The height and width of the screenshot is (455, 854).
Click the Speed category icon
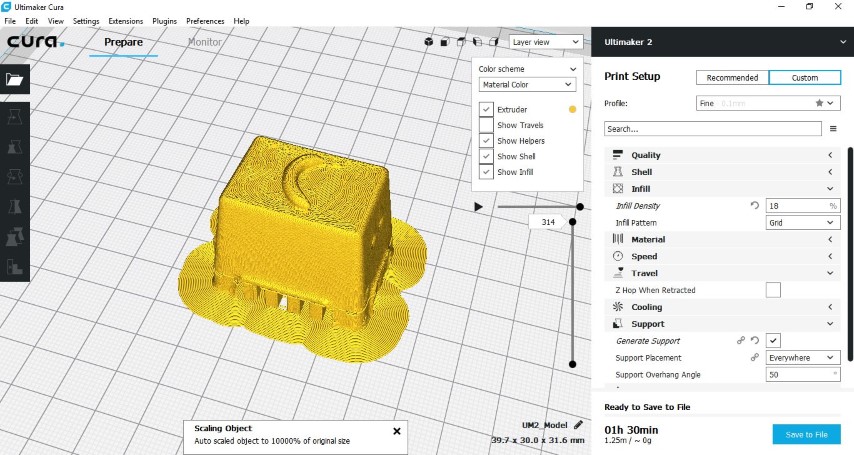coord(618,256)
